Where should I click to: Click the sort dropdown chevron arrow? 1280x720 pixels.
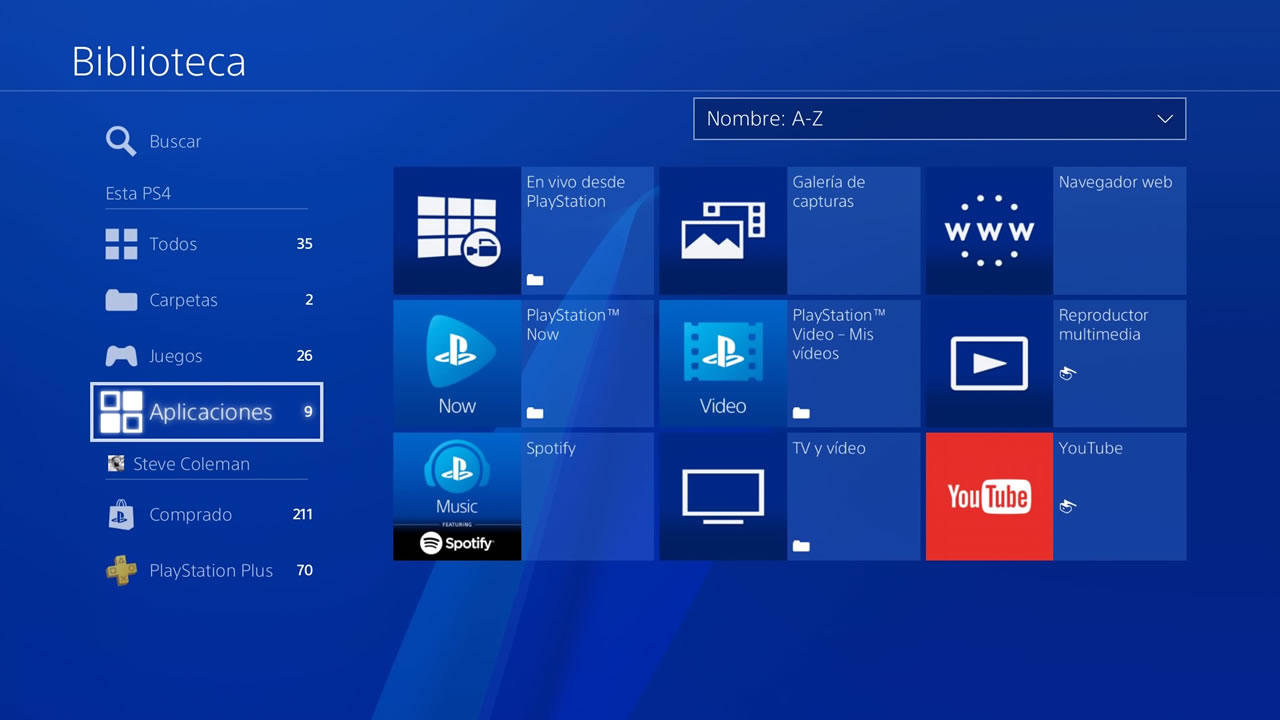tap(1164, 119)
